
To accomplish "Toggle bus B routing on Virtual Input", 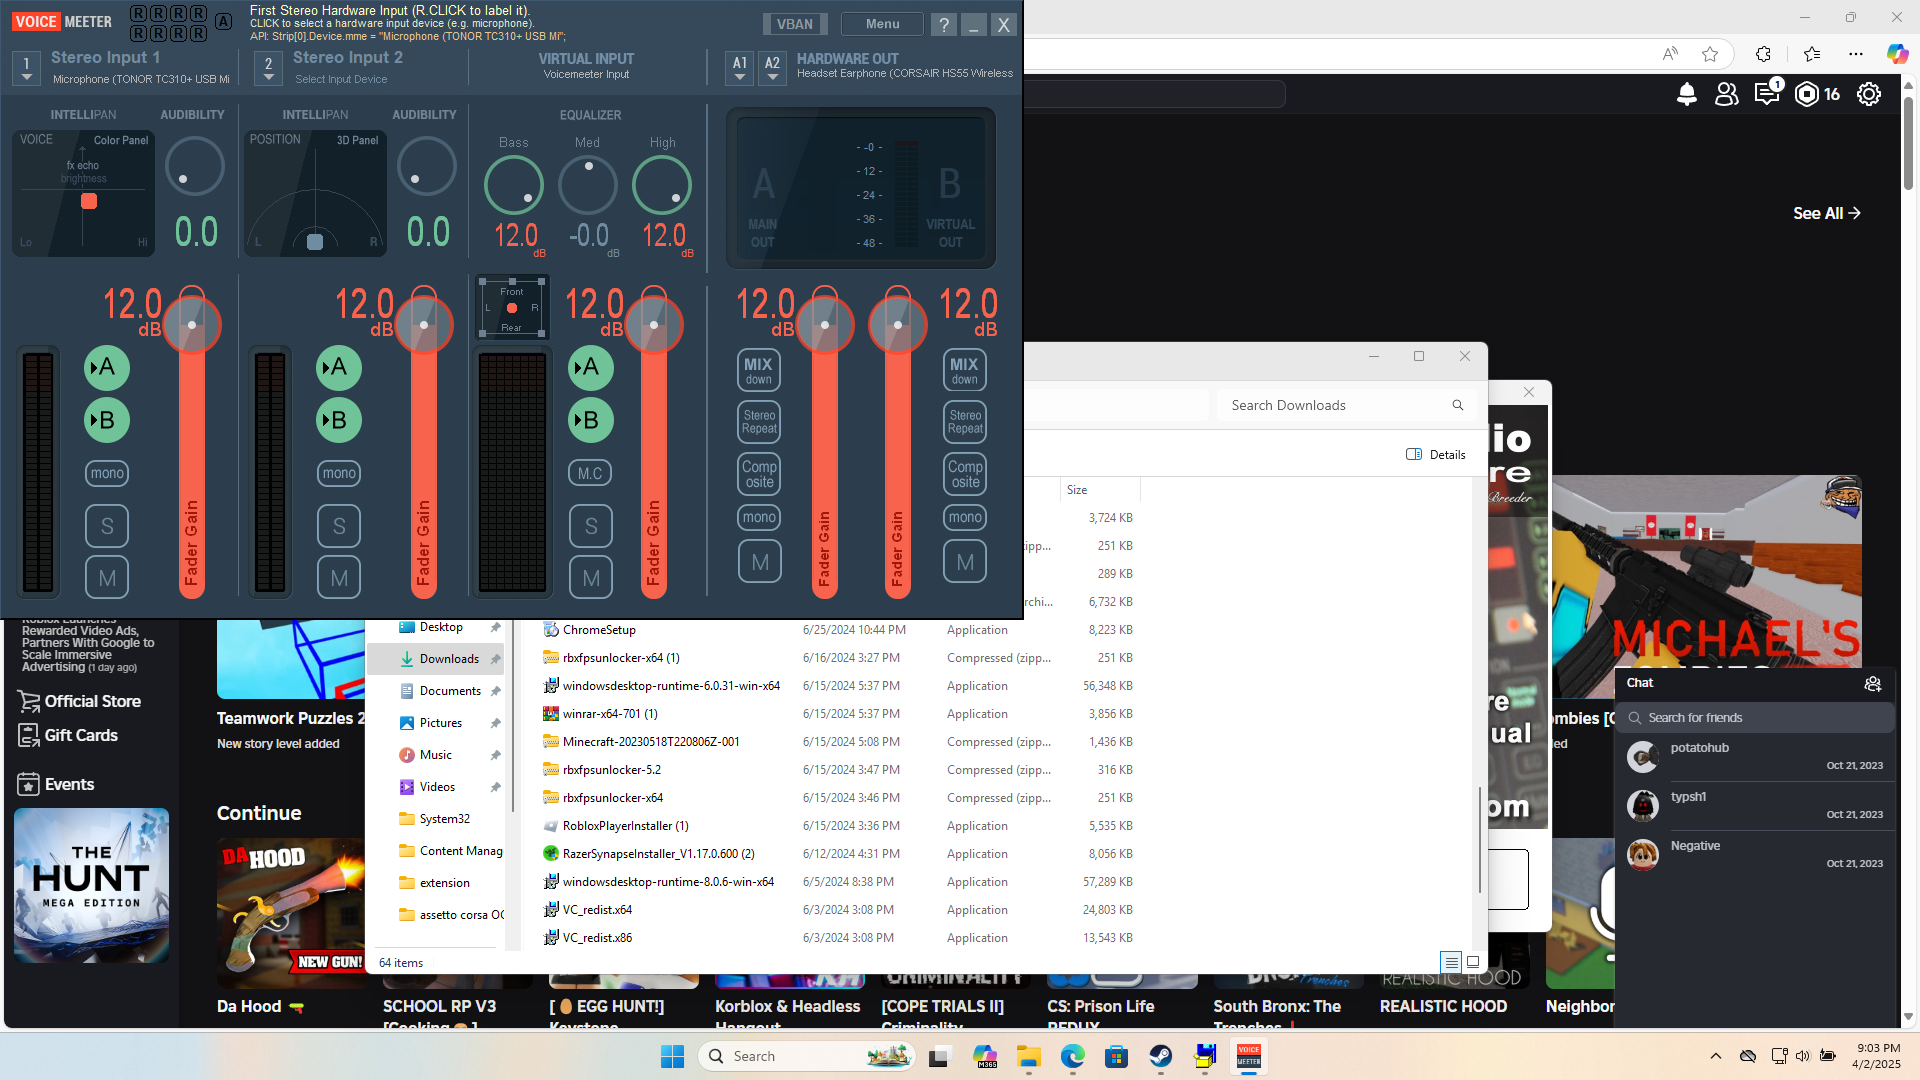I will (590, 420).
